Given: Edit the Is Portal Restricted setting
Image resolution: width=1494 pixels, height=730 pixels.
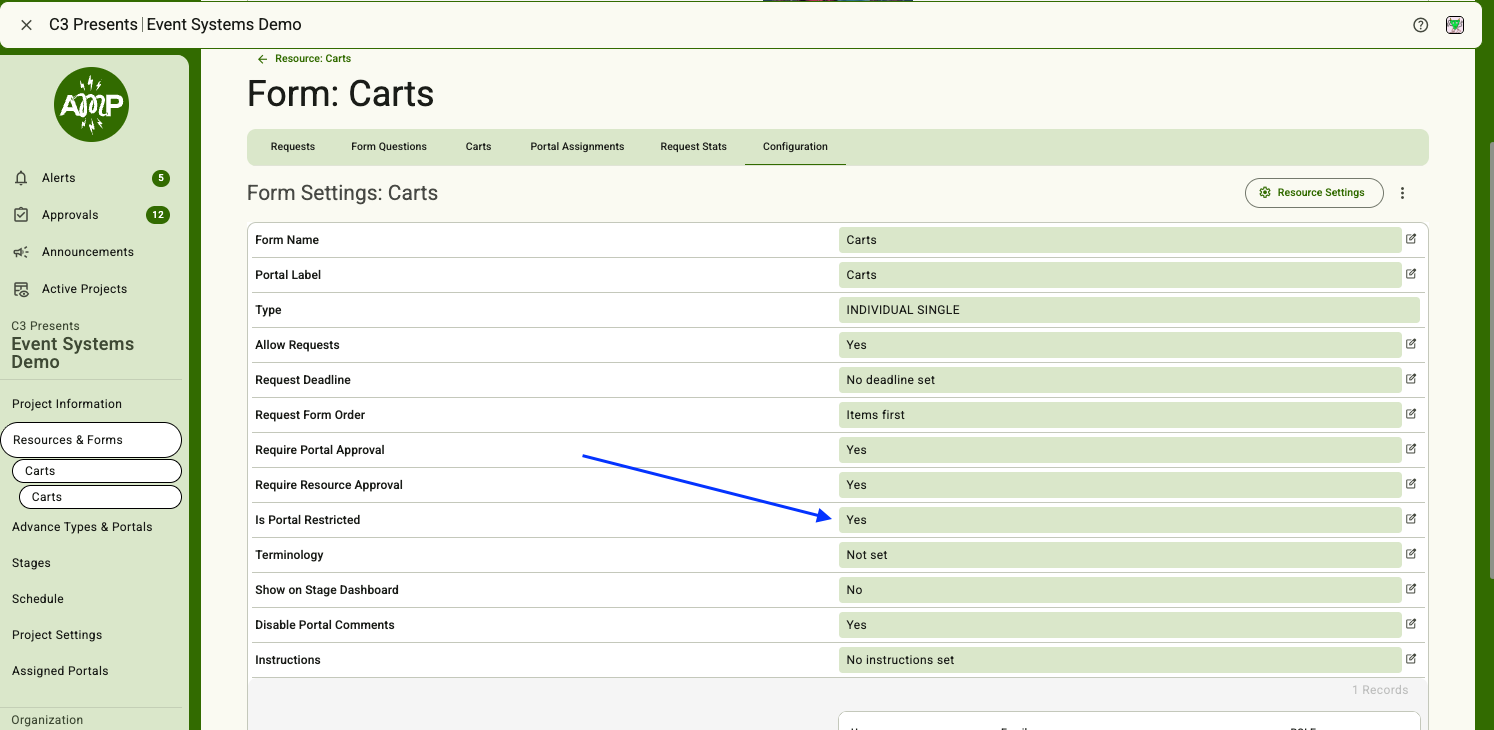Looking at the screenshot, I should tap(1411, 519).
